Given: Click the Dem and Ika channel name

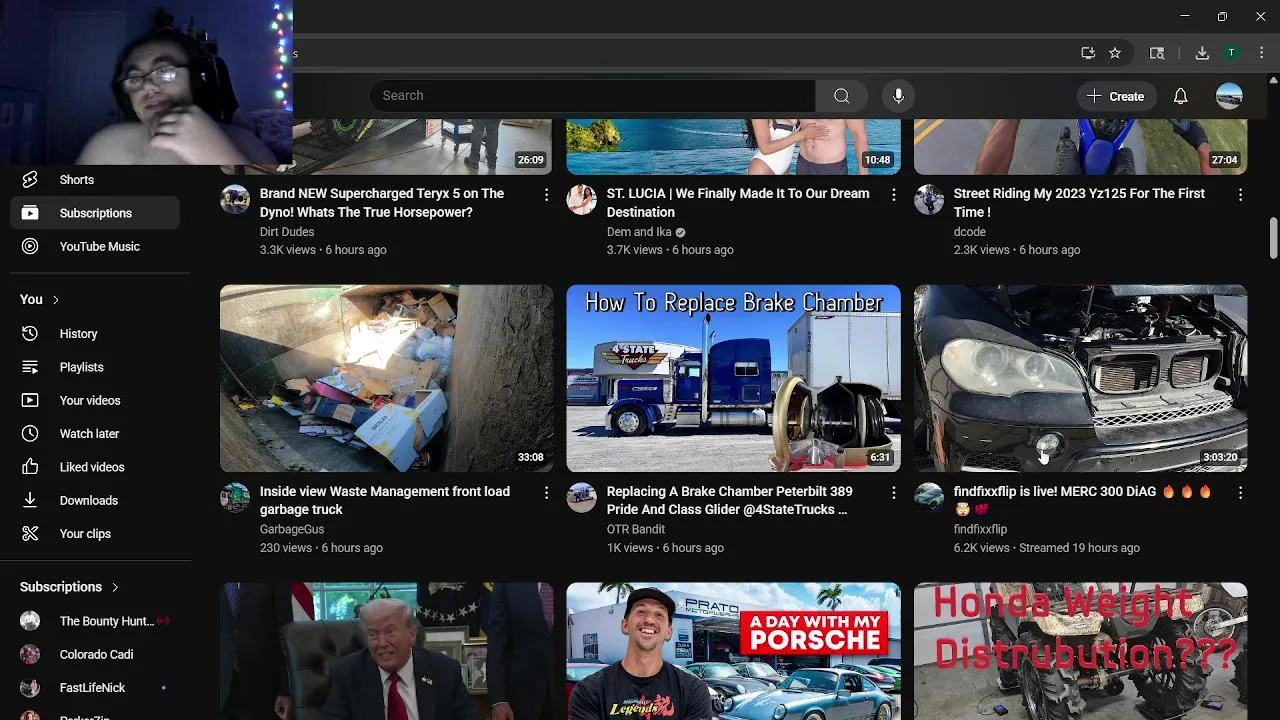Looking at the screenshot, I should pos(639,232).
